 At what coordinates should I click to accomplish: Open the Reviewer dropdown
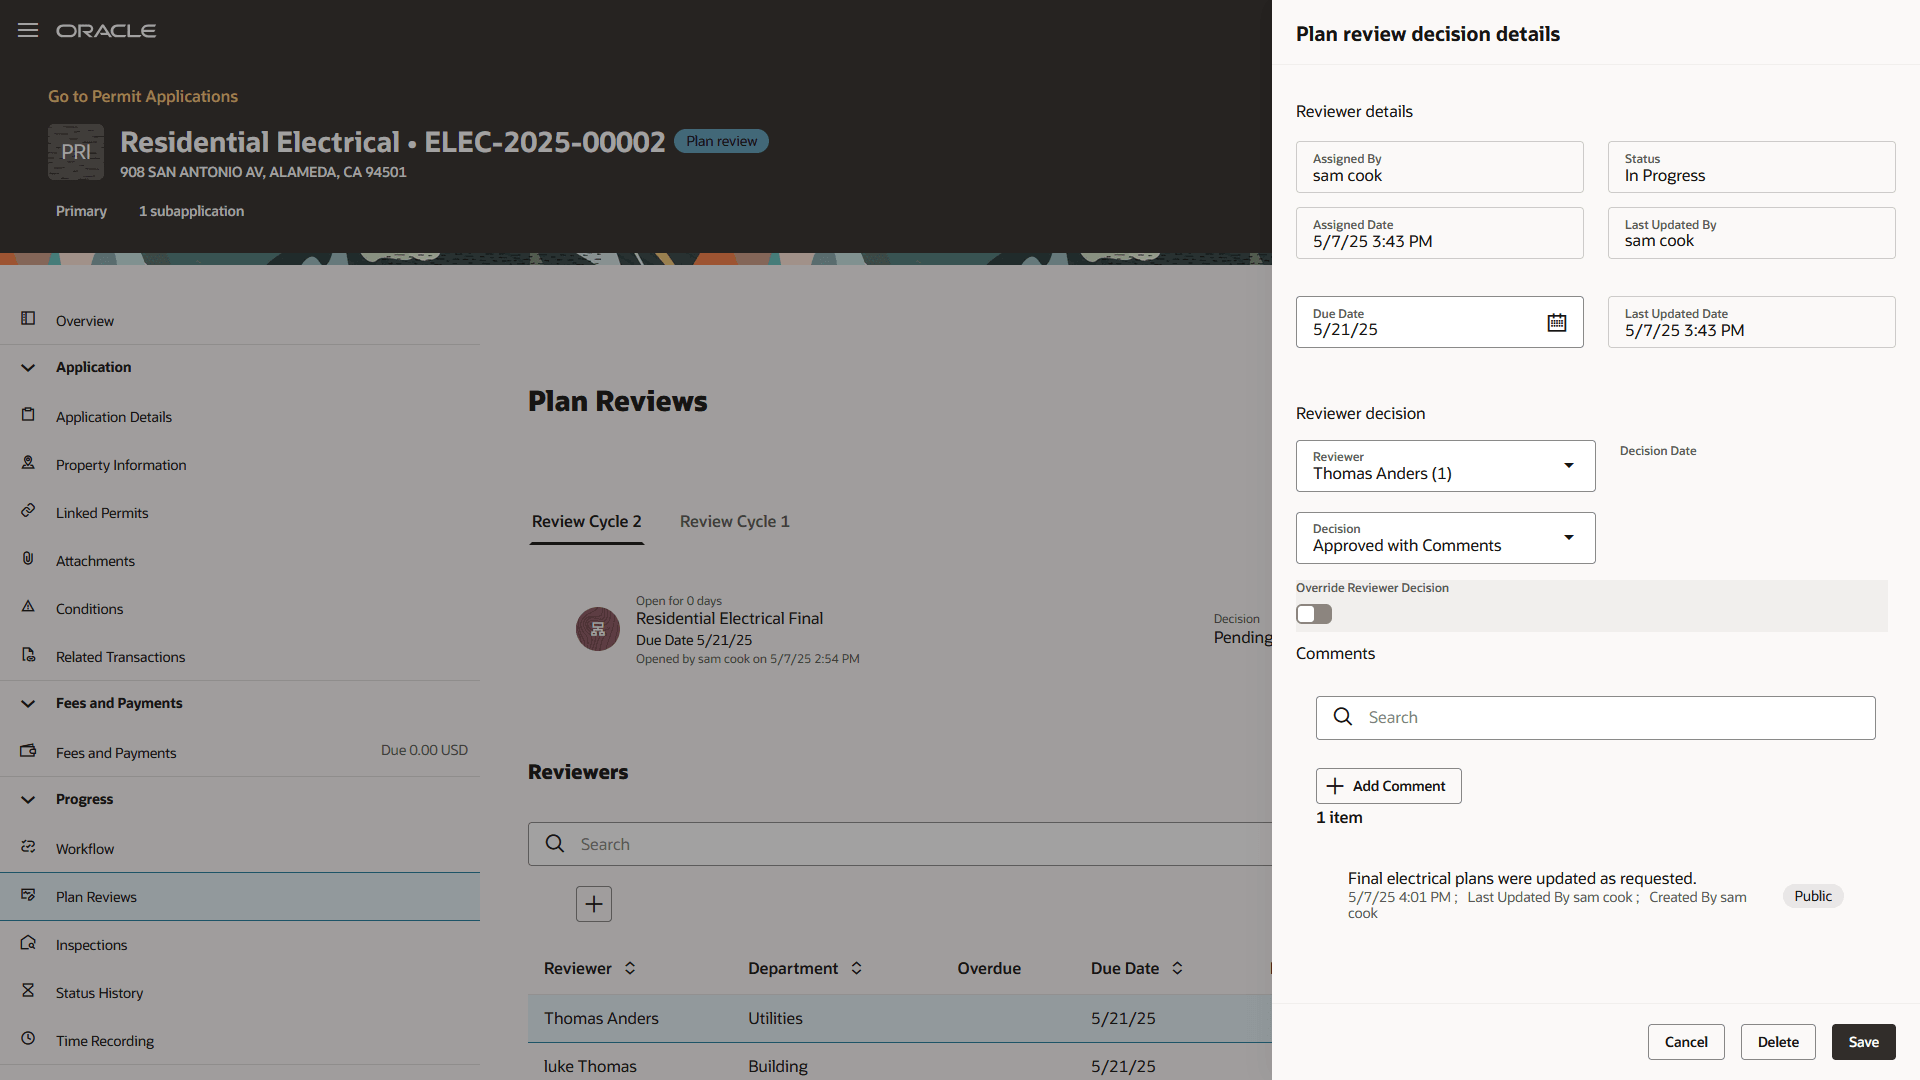point(1569,466)
